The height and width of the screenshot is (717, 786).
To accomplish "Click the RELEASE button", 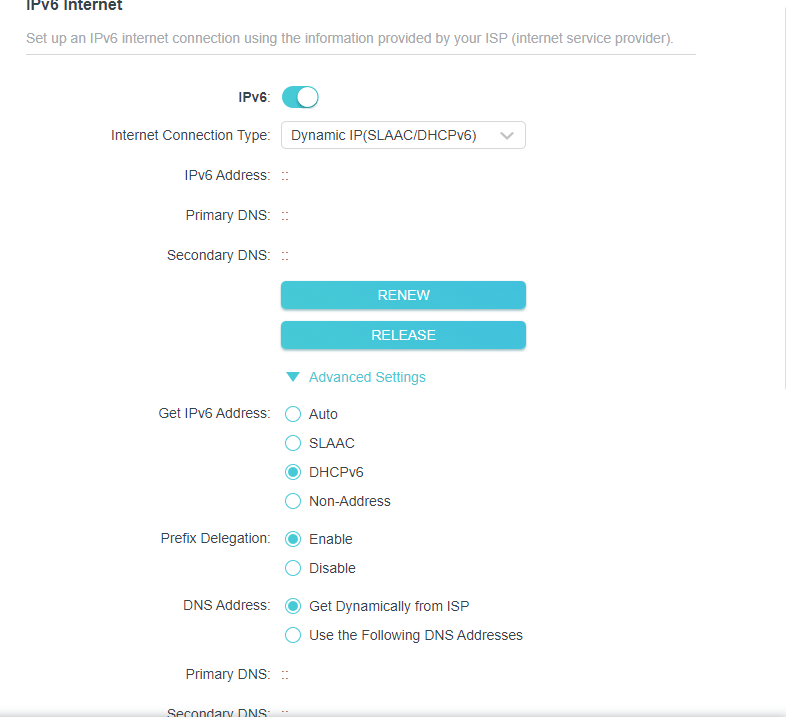I will click(x=403, y=335).
